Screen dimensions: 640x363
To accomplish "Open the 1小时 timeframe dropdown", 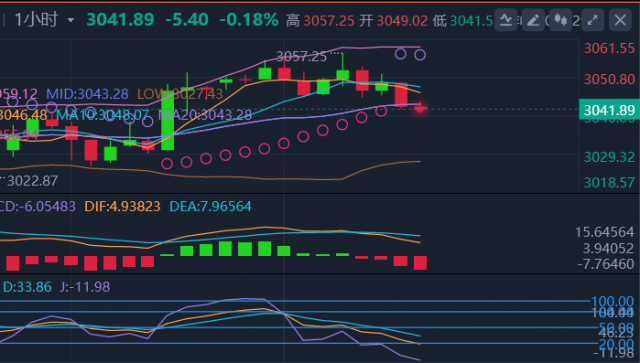I will tap(44, 20).
